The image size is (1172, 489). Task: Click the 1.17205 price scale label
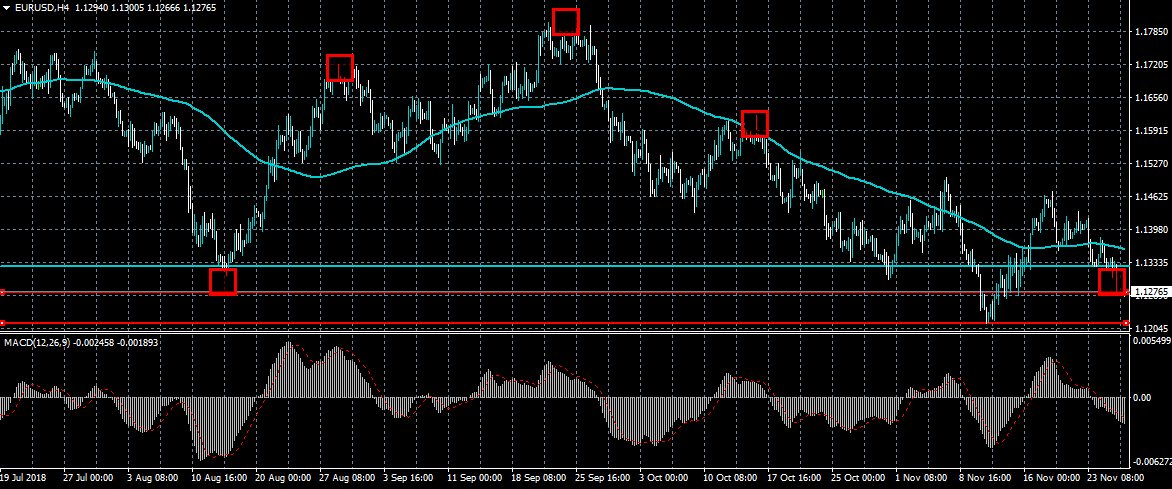[x=1152, y=65]
